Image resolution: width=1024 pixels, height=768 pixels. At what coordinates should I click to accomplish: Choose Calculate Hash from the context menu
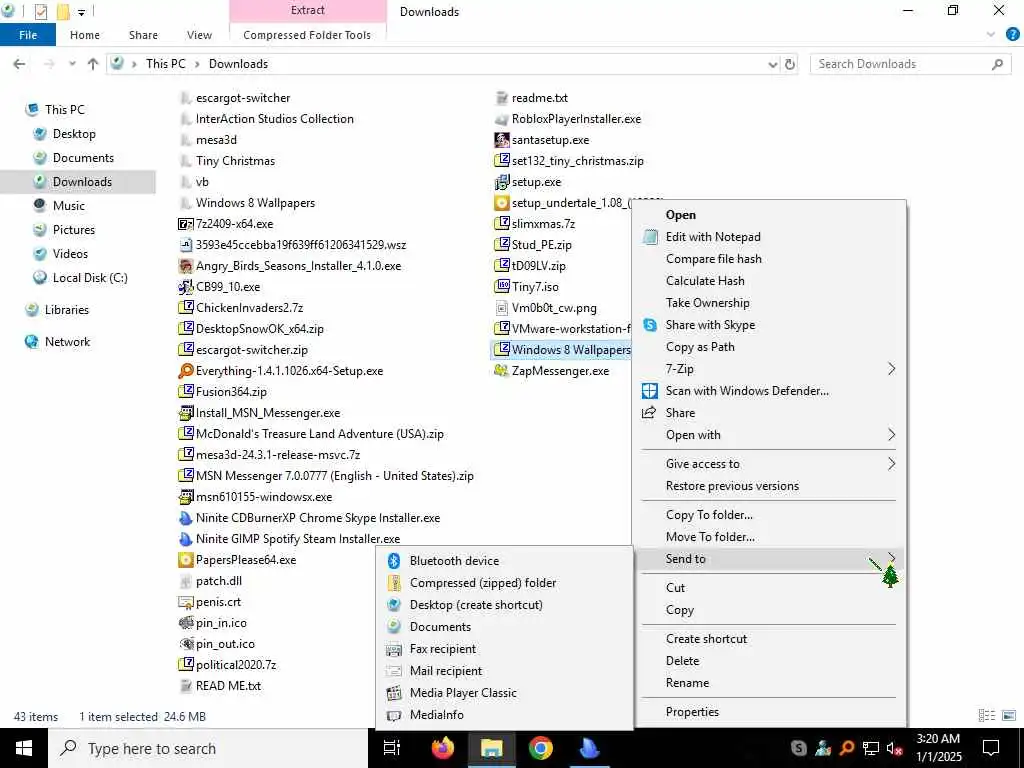pyautogui.click(x=705, y=281)
